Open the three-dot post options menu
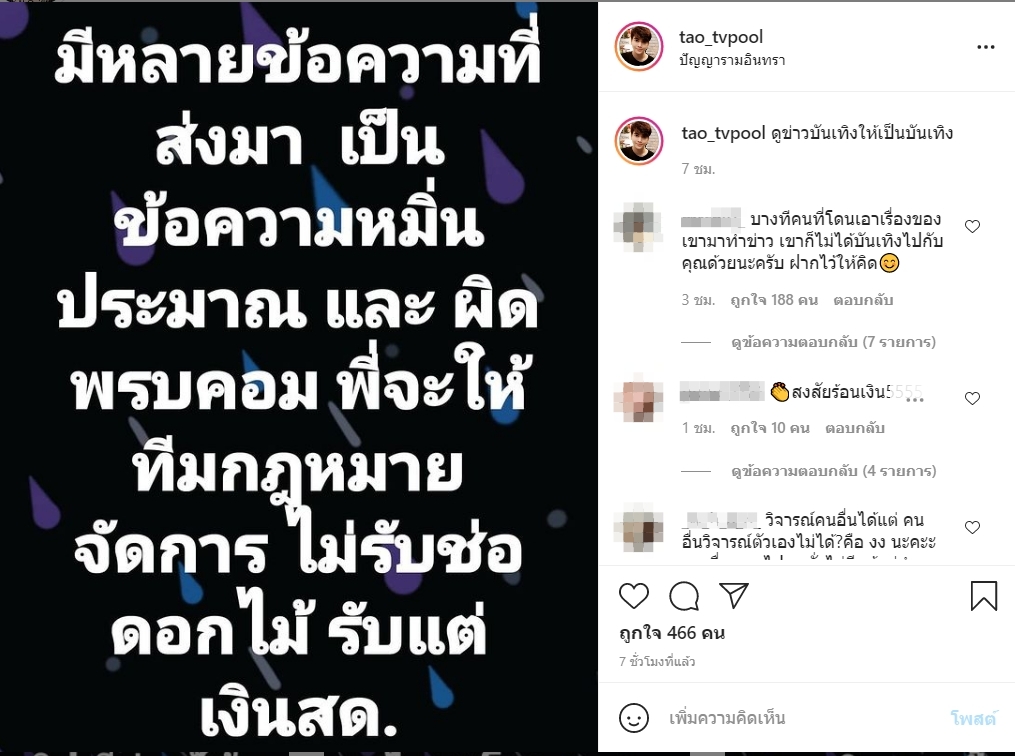 (x=985, y=47)
